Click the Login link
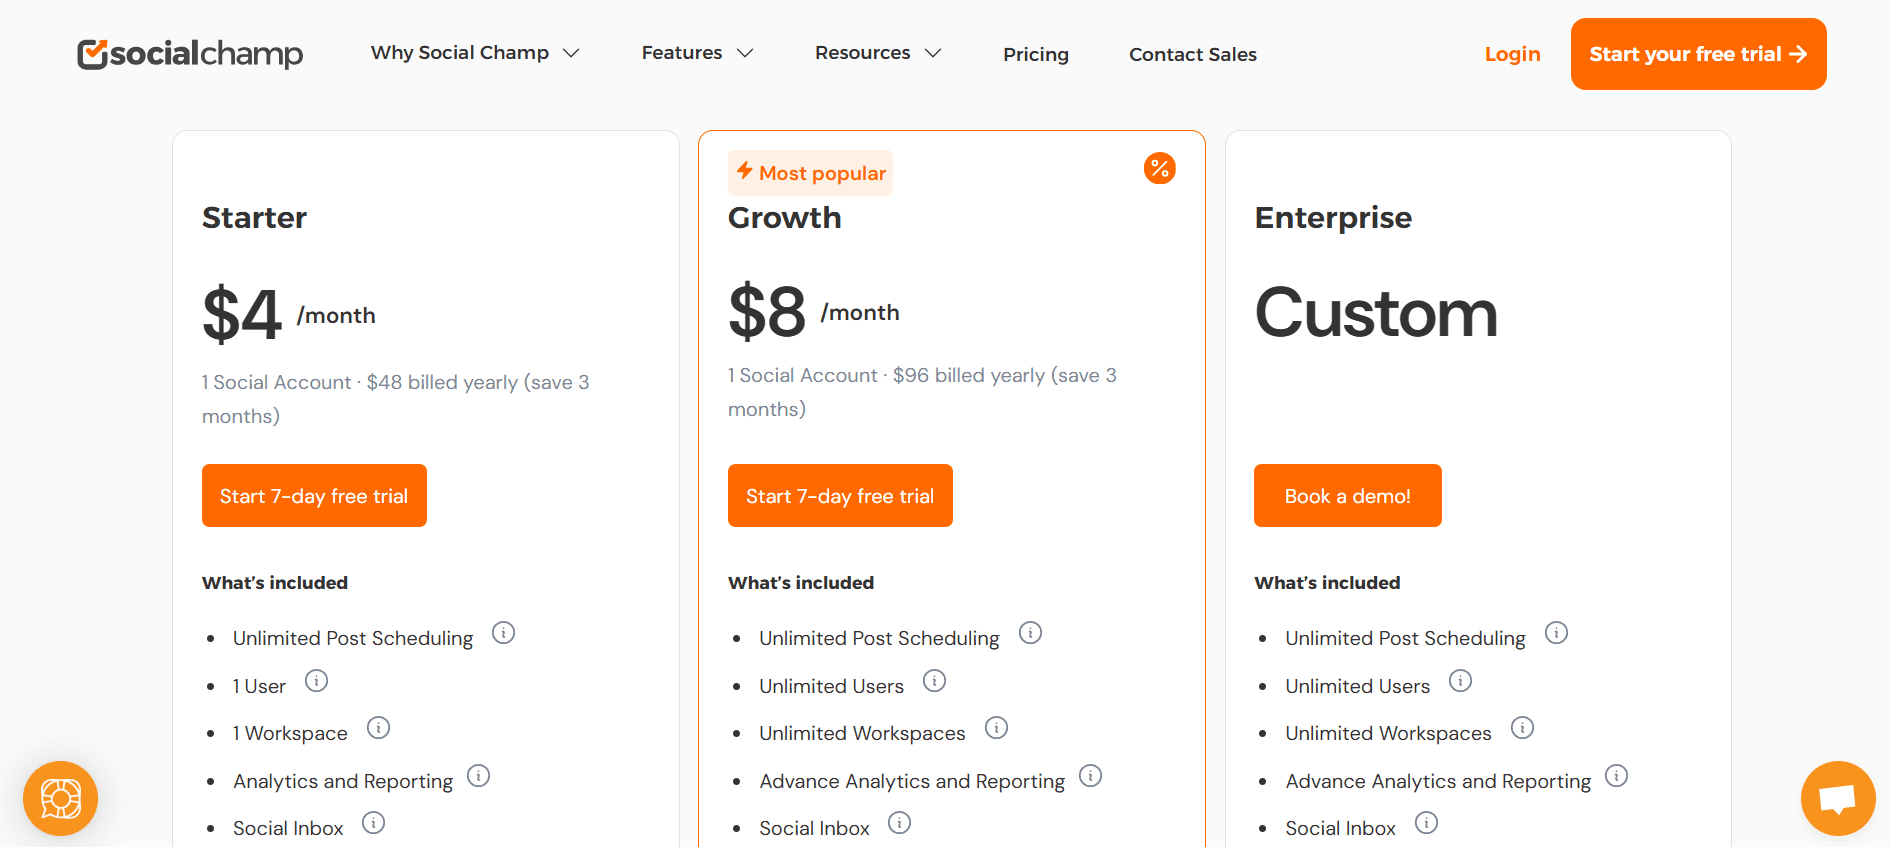This screenshot has width=1890, height=847. pos(1512,54)
